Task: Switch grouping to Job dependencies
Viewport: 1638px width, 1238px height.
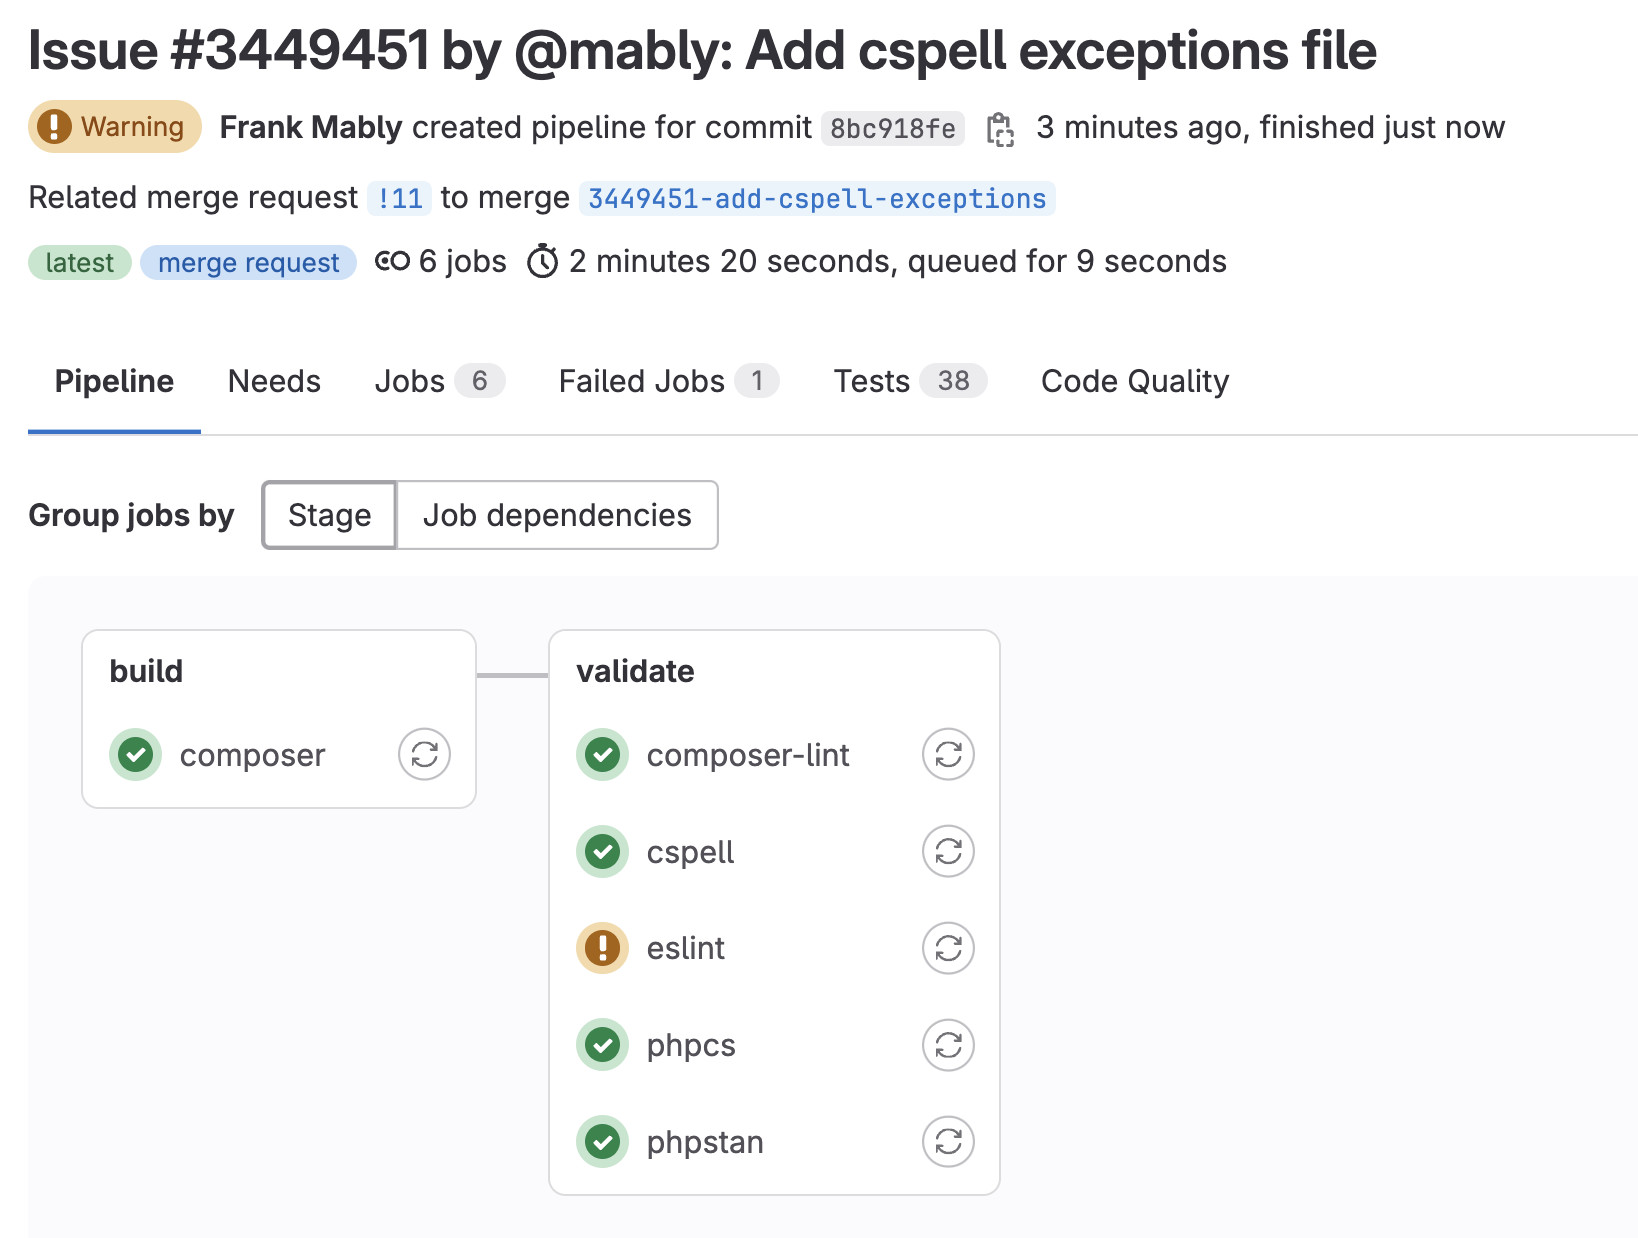Action: [557, 515]
